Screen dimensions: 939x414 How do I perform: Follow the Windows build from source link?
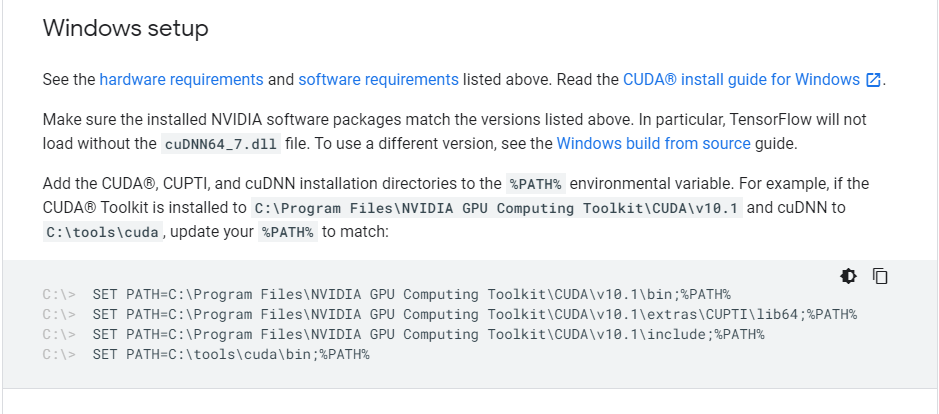coord(653,143)
